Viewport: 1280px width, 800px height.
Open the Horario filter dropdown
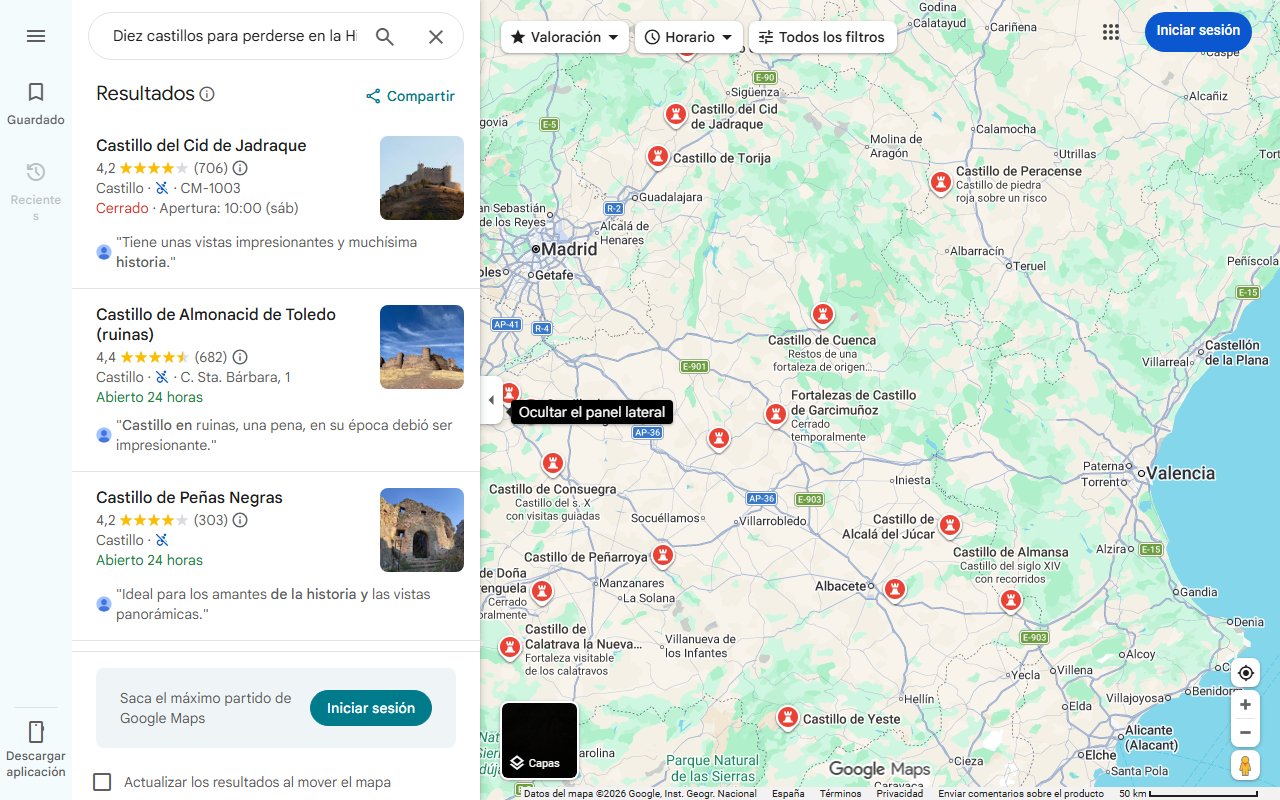688,36
